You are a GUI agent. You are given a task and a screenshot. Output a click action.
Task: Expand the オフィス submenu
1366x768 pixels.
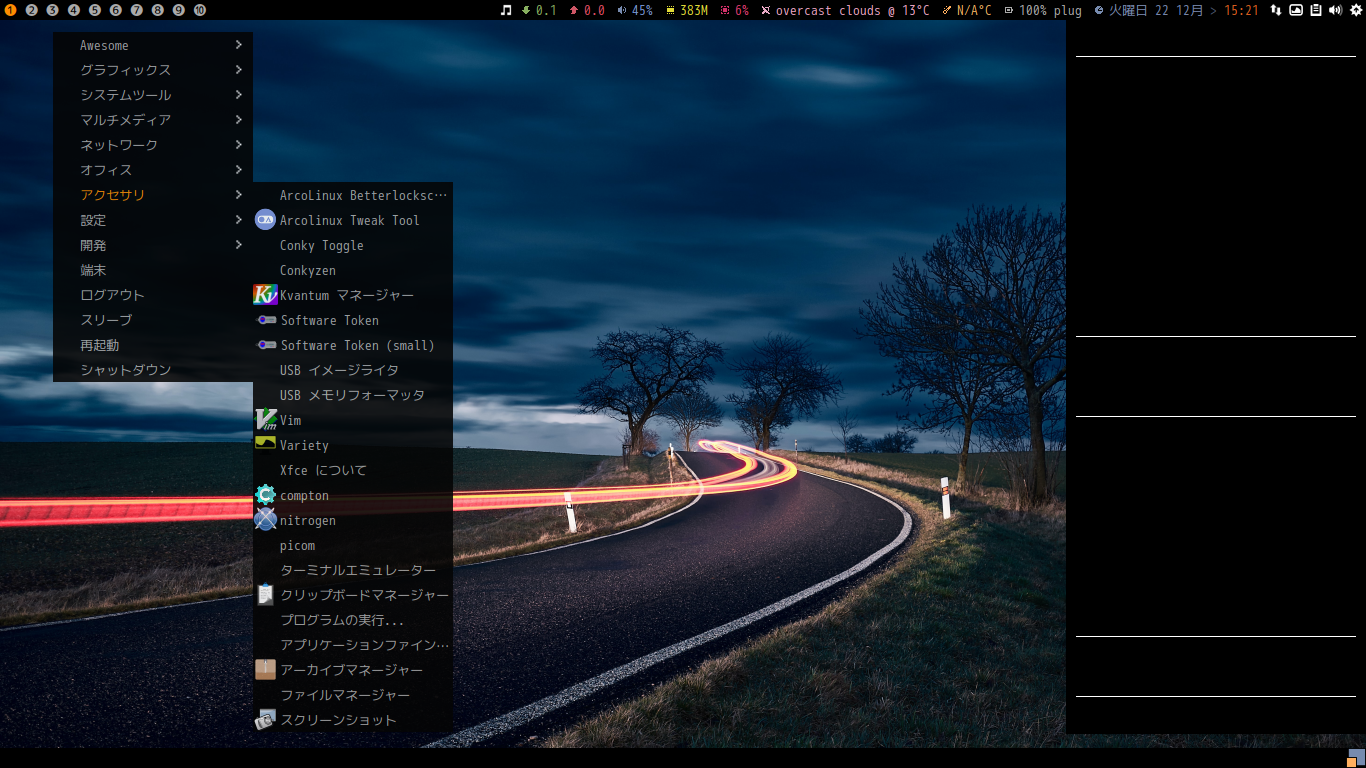point(153,170)
